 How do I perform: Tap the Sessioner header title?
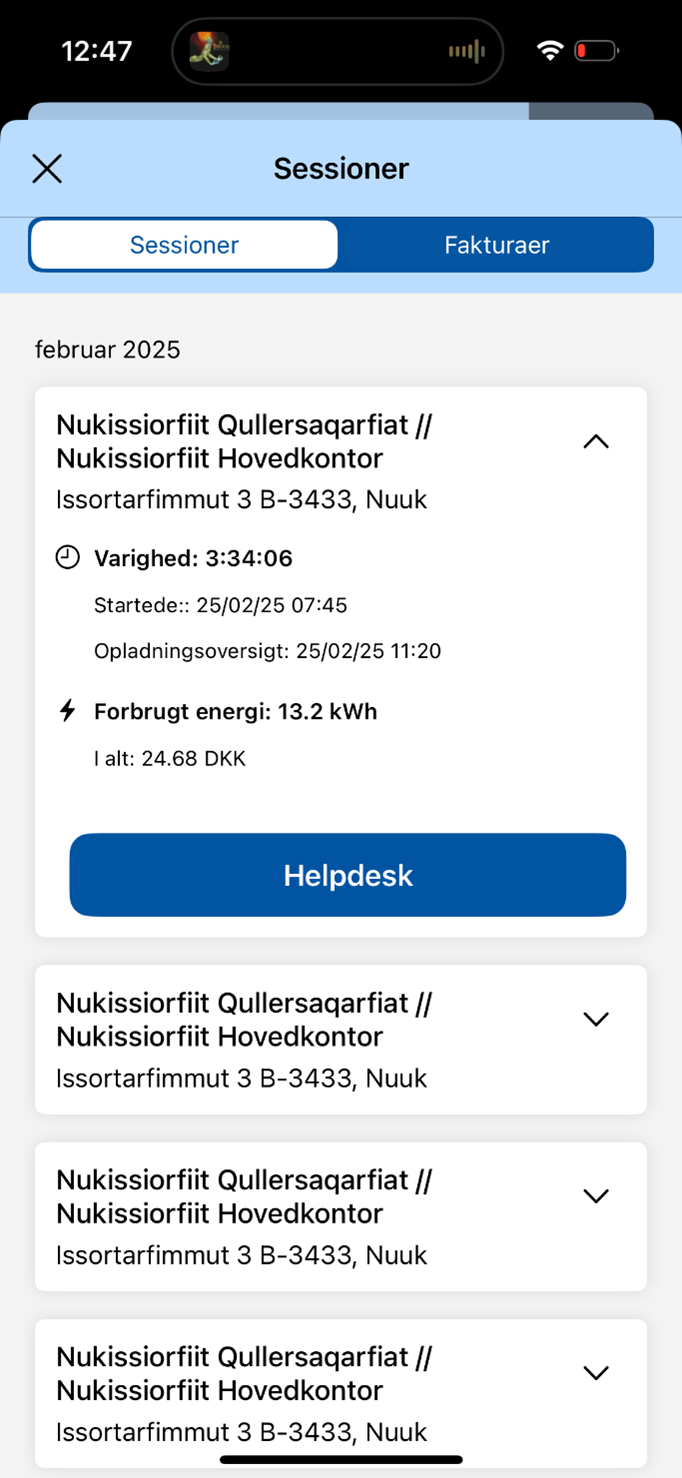[x=341, y=169]
